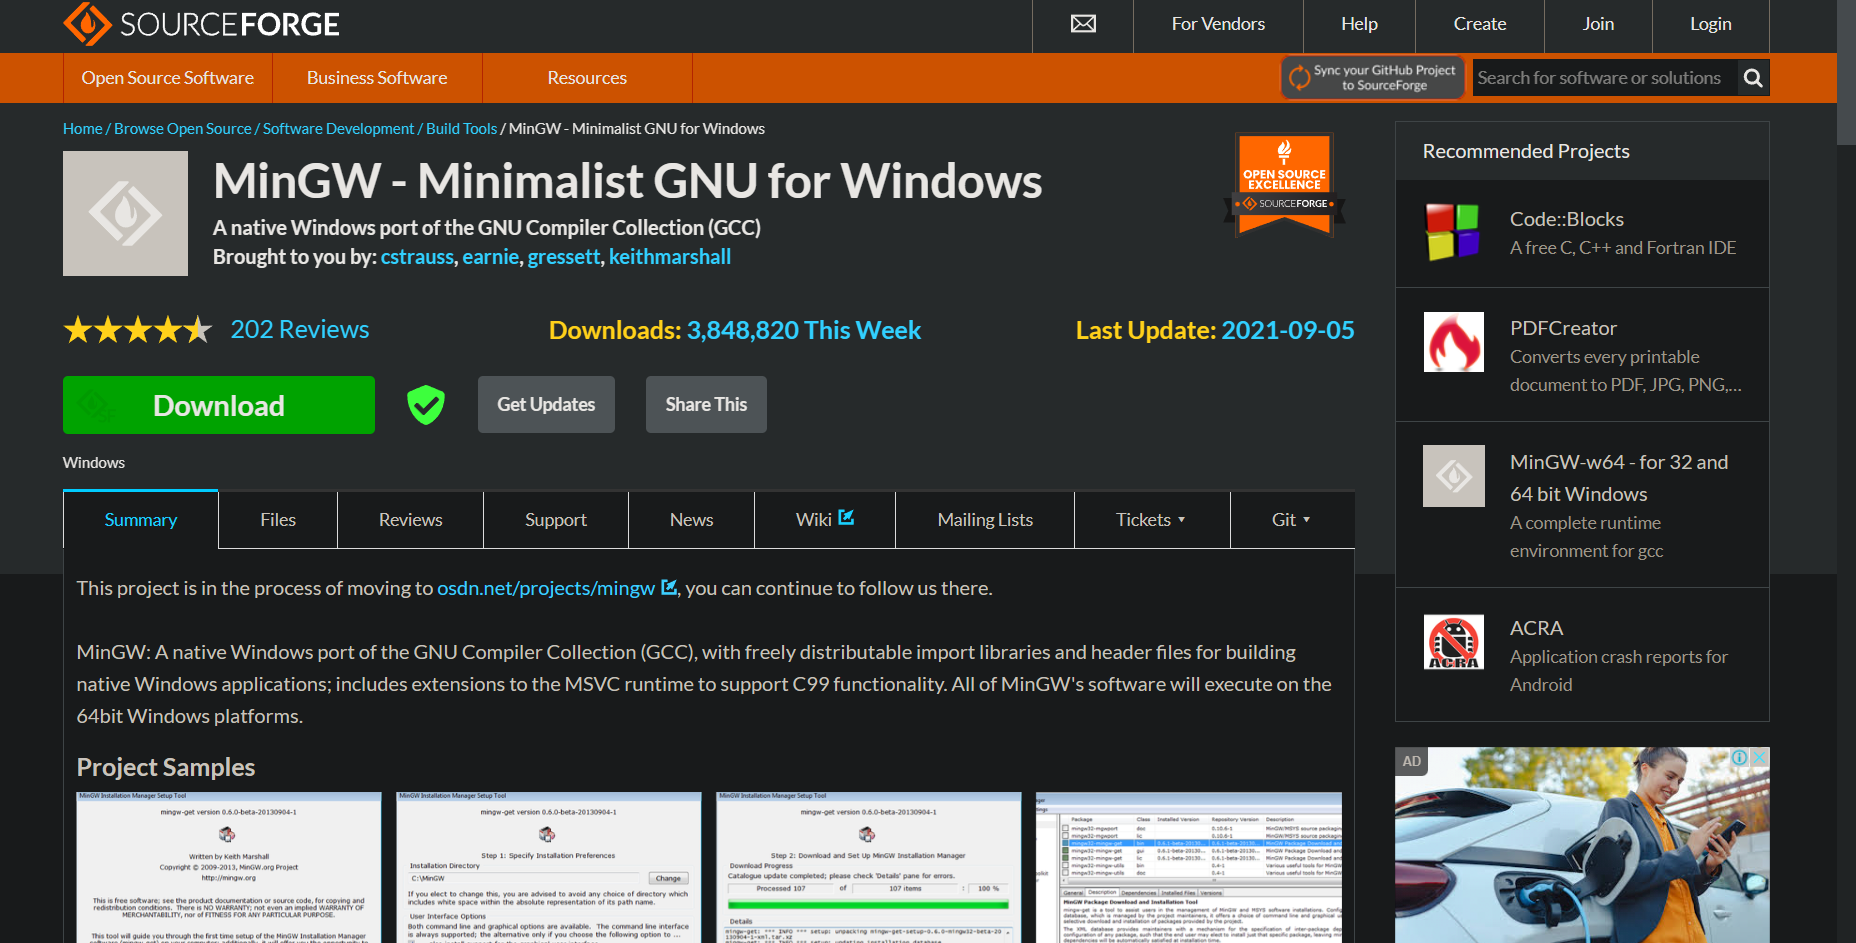Click the green shield checkmark icon
1856x943 pixels.
click(426, 405)
